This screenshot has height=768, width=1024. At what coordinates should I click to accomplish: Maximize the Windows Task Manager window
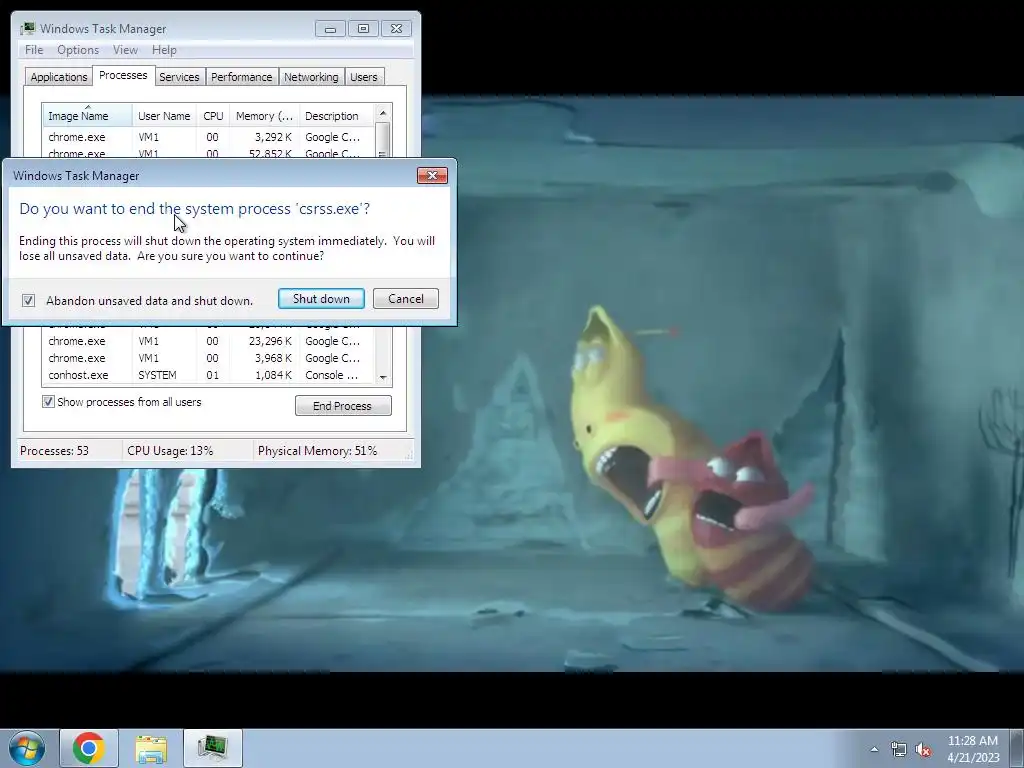[x=363, y=29]
